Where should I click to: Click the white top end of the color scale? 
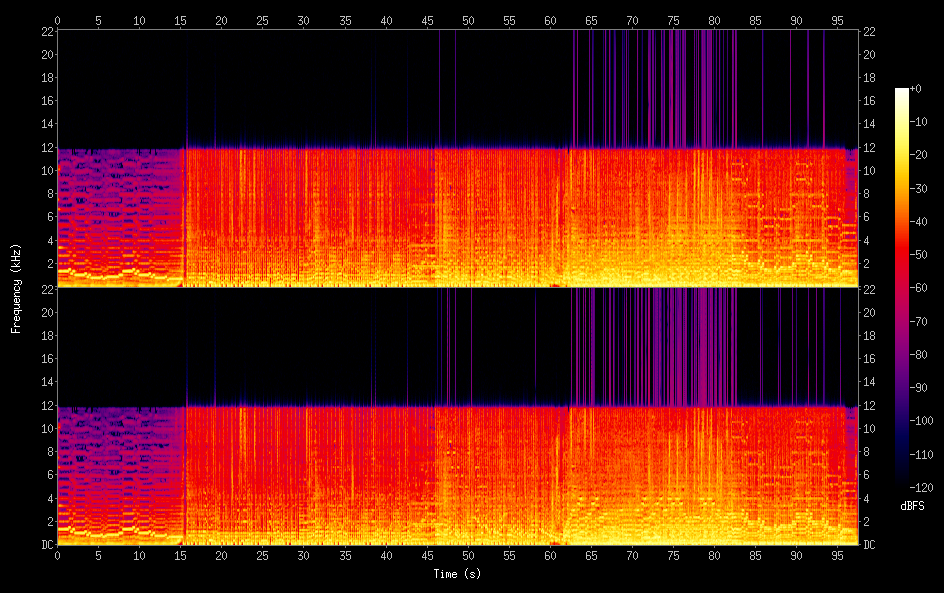[902, 91]
